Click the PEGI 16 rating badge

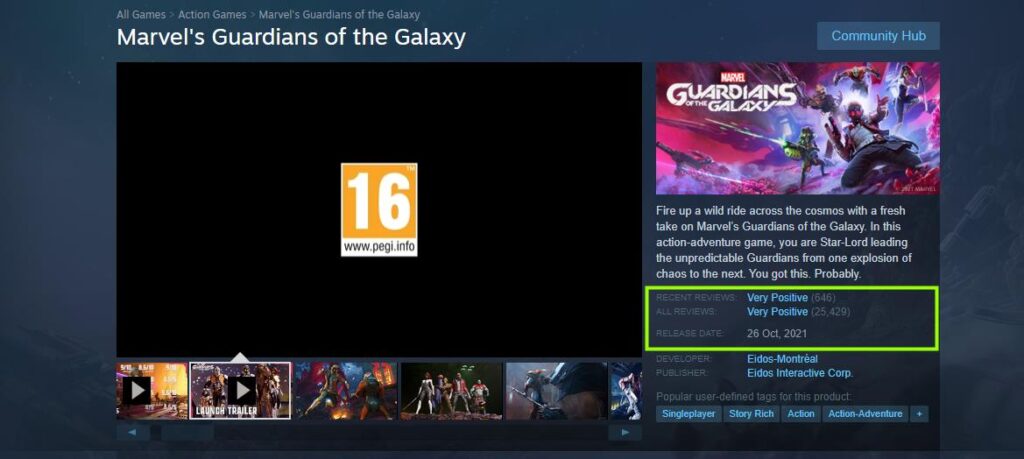(x=379, y=210)
